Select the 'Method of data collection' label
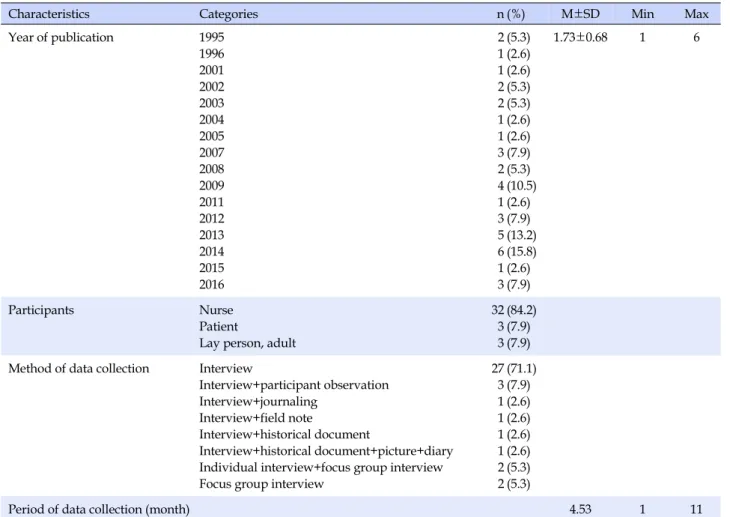The image size is (730, 517). [x=79, y=368]
